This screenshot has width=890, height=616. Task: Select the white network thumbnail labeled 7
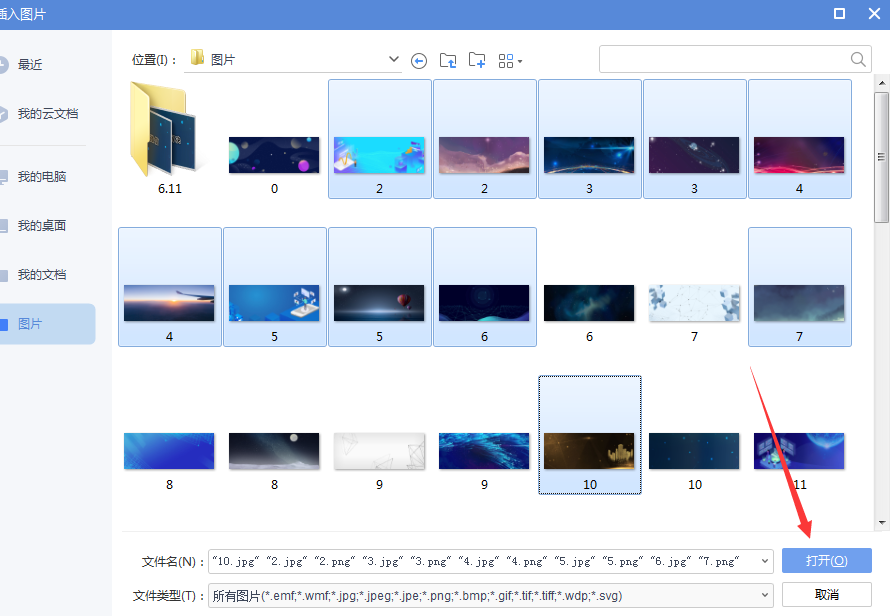[x=694, y=303]
